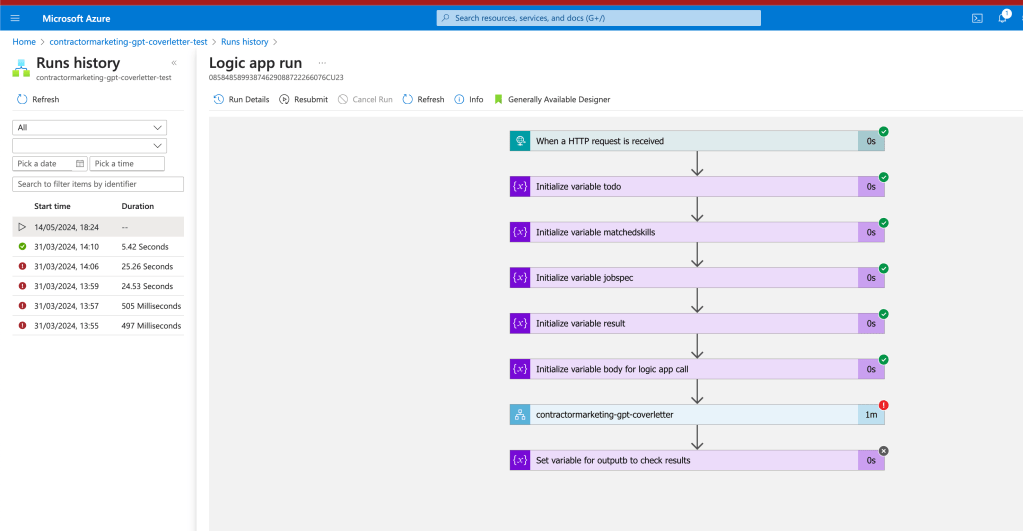Open the notifications bell icon
The image size is (1023, 531).
click(1003, 18)
